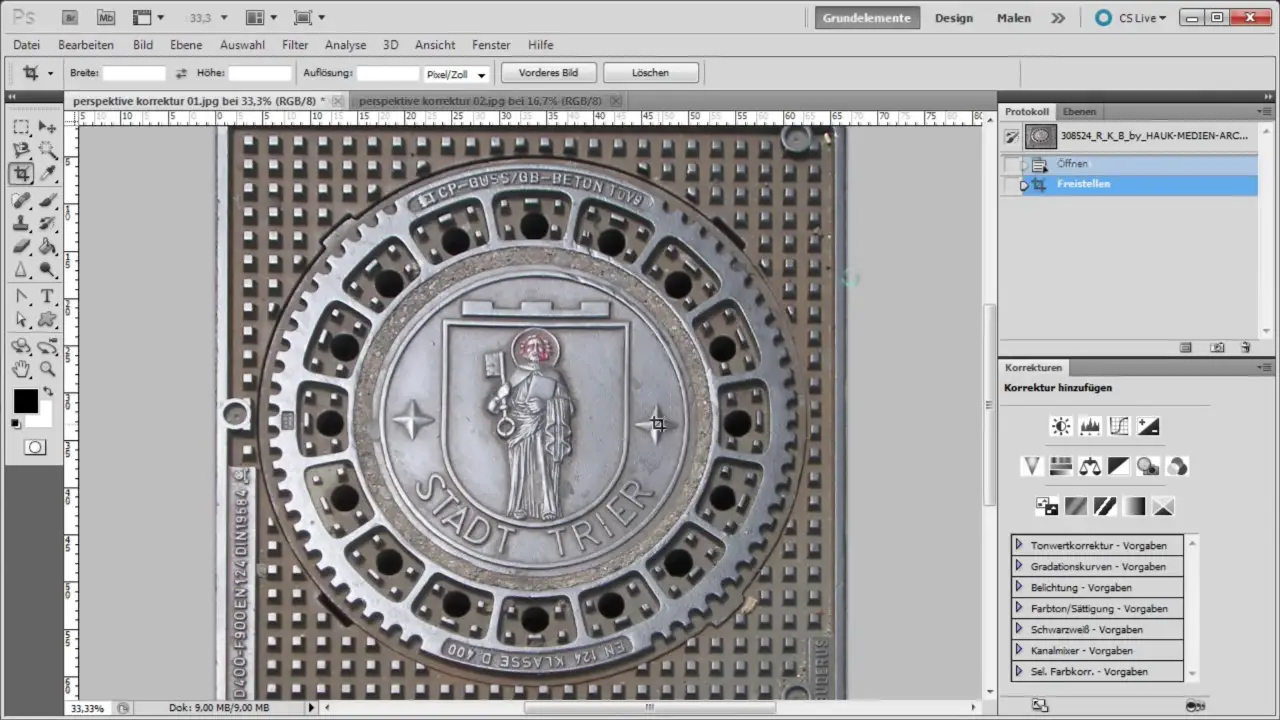
Task: Expand Tonwertkorrektur - Vorgaben
Action: click(x=1018, y=545)
